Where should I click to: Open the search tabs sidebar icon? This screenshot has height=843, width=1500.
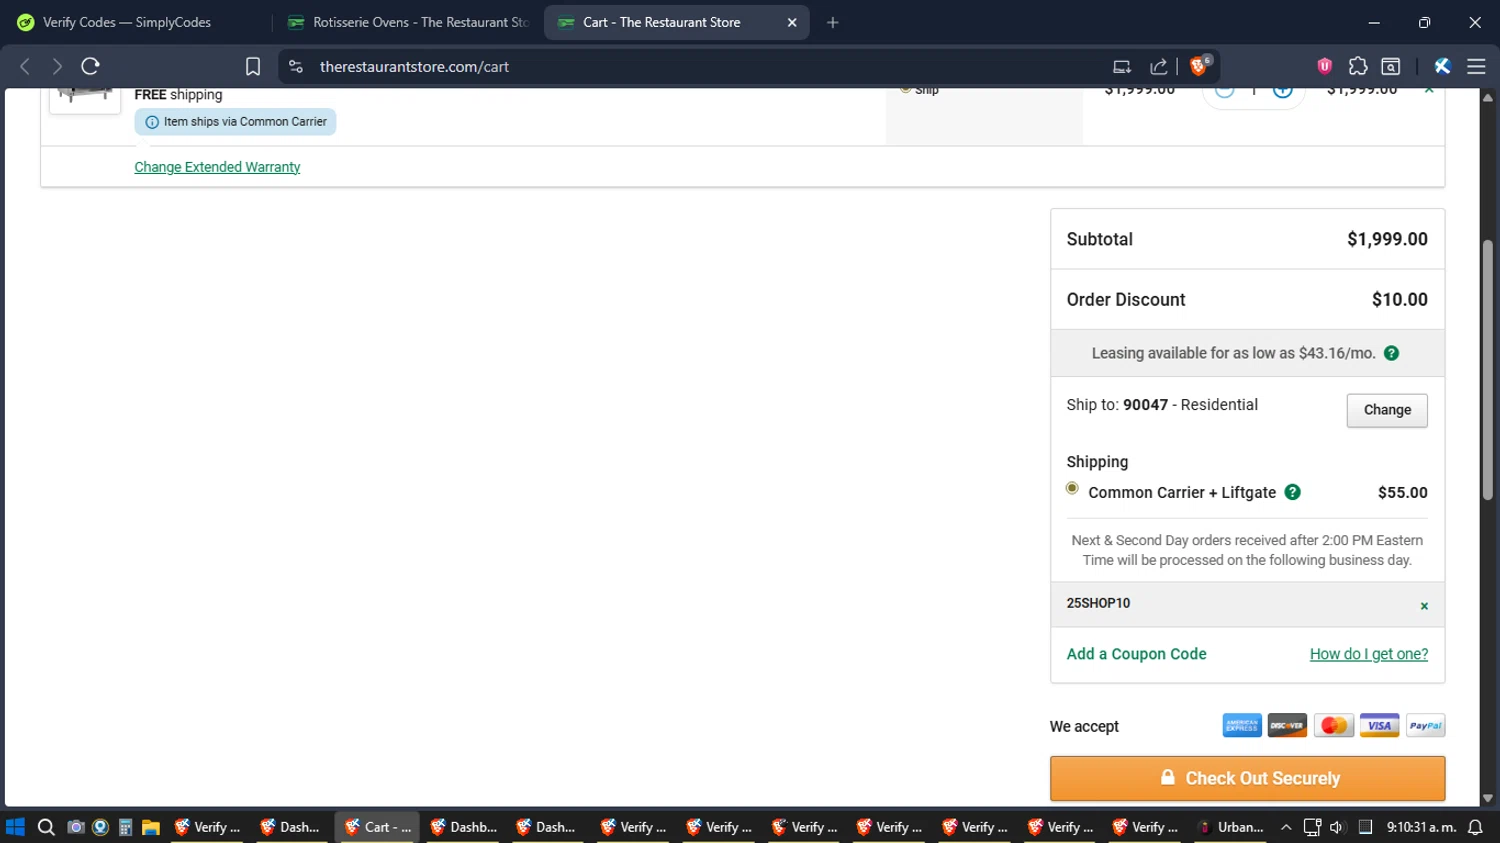click(x=1391, y=67)
